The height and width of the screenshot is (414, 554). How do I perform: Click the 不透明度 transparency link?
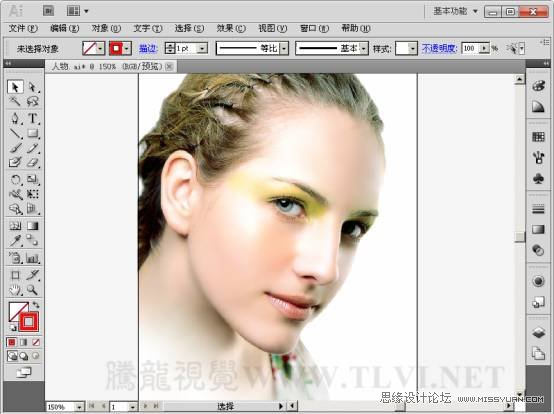440,48
